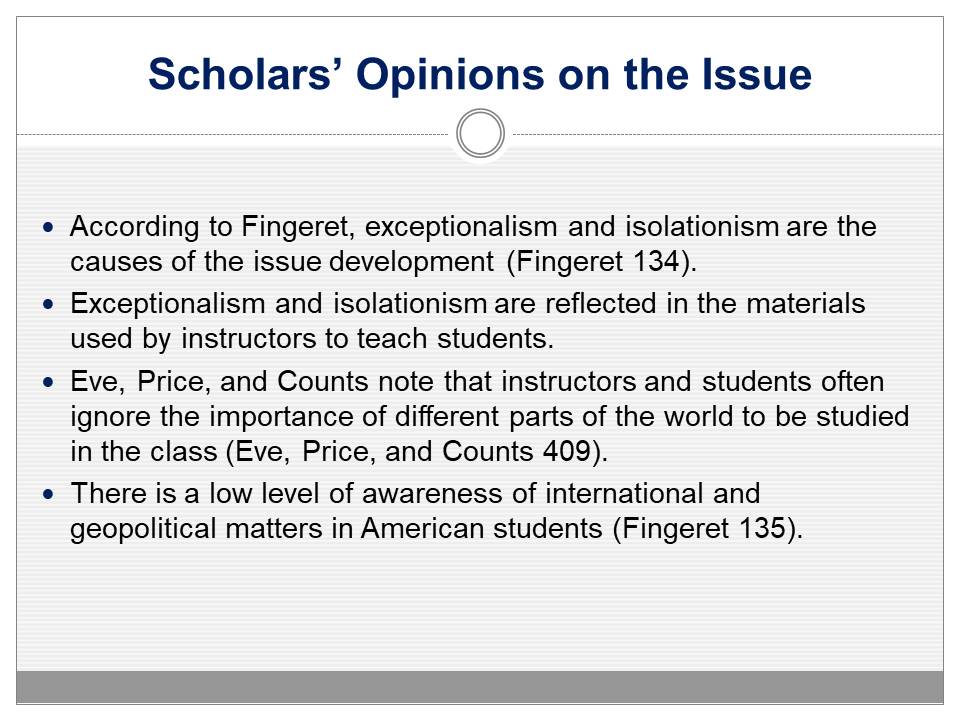This screenshot has width=960, height=720.
Task: Click the citation "(Fingeret 134)"
Action: (600, 263)
